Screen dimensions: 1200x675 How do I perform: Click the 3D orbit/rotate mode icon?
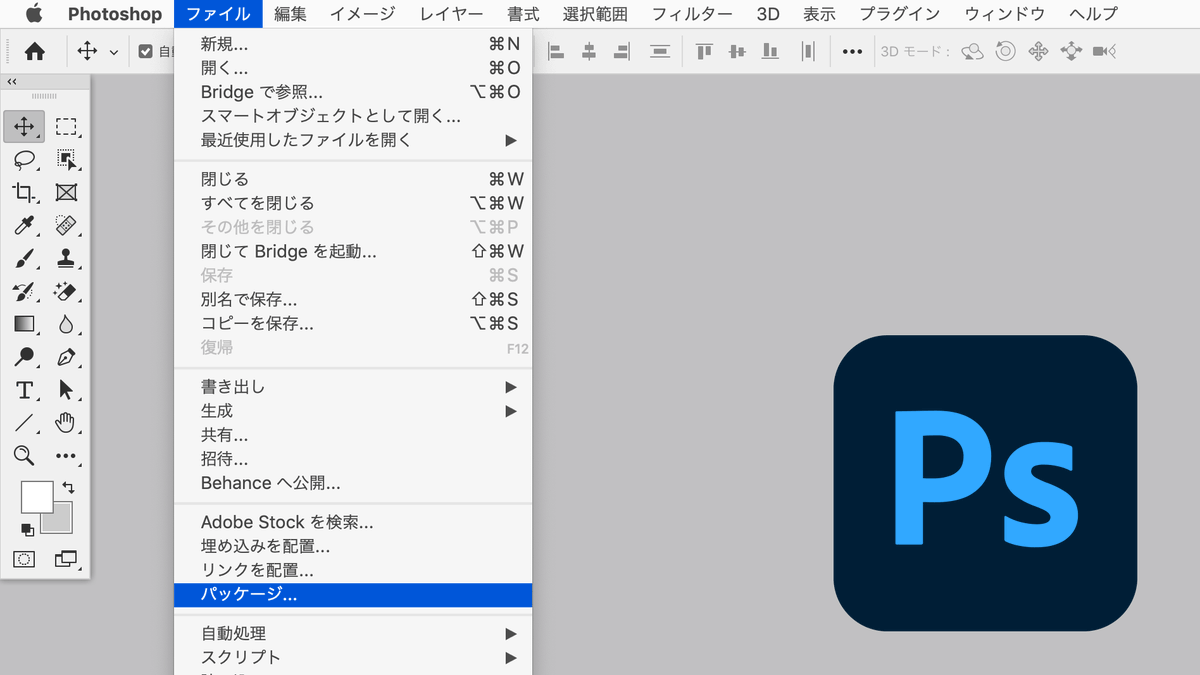click(972, 51)
